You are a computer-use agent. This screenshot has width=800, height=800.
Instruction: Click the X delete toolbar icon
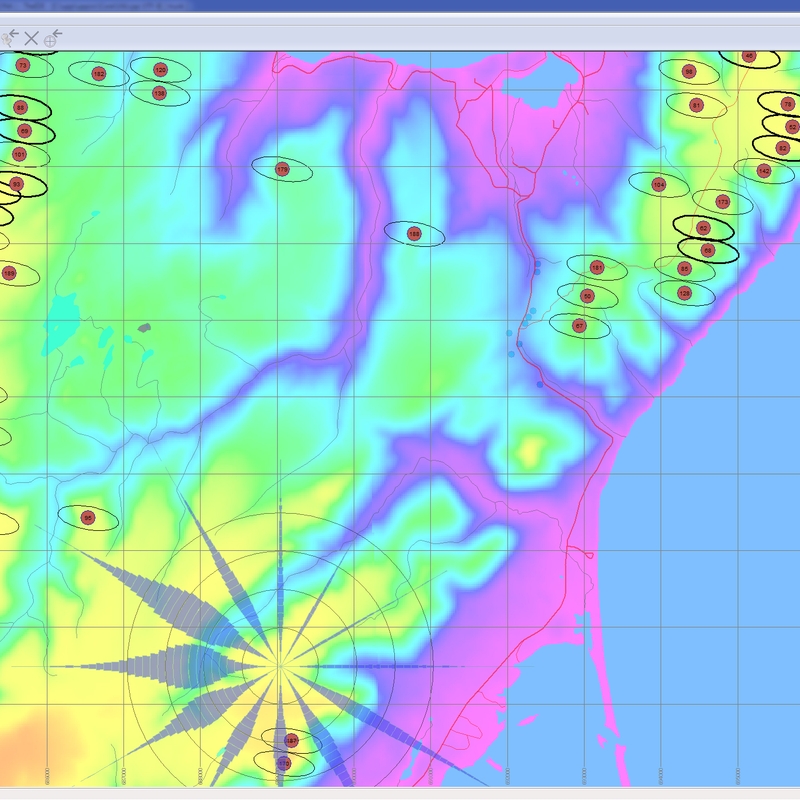click(31, 38)
